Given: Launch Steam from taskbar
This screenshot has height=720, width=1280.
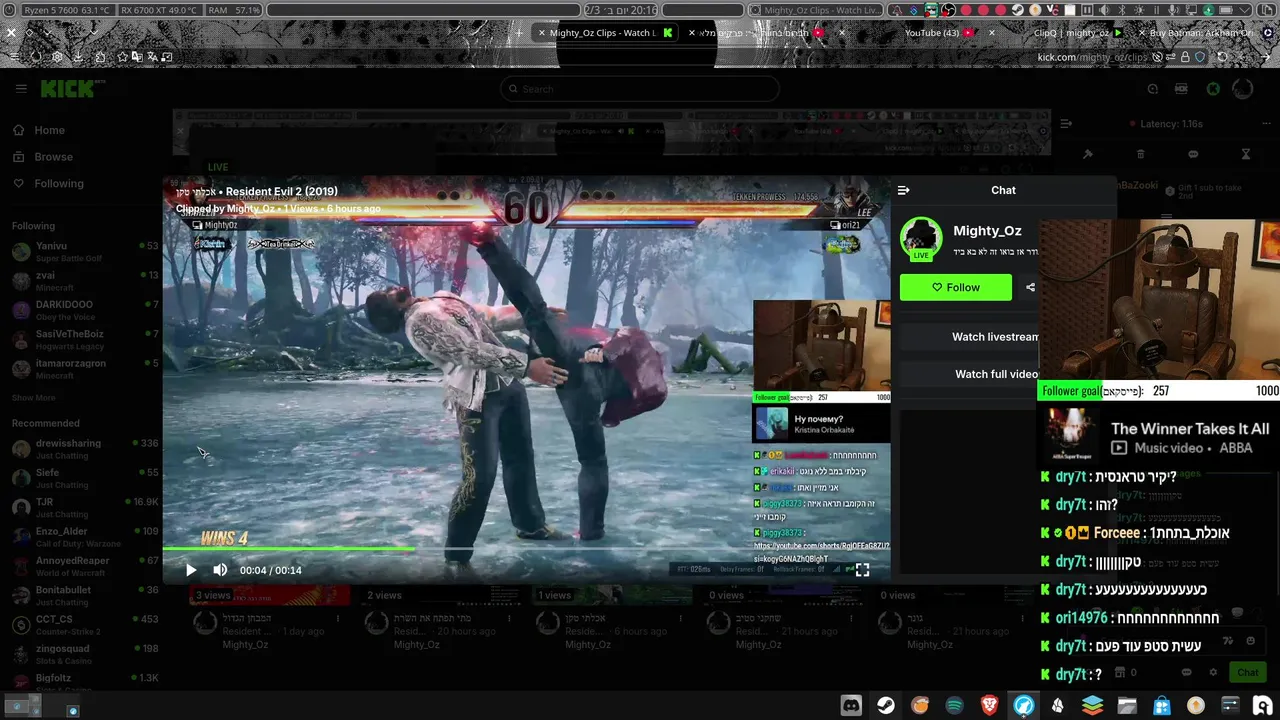Looking at the screenshot, I should pos(886,705).
